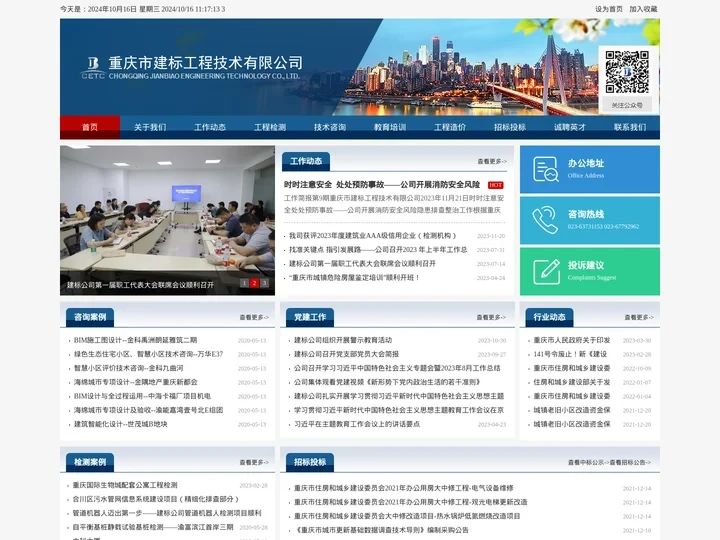
Task: Click 查看更多 in 检测案例 section
Action: [x=254, y=462]
